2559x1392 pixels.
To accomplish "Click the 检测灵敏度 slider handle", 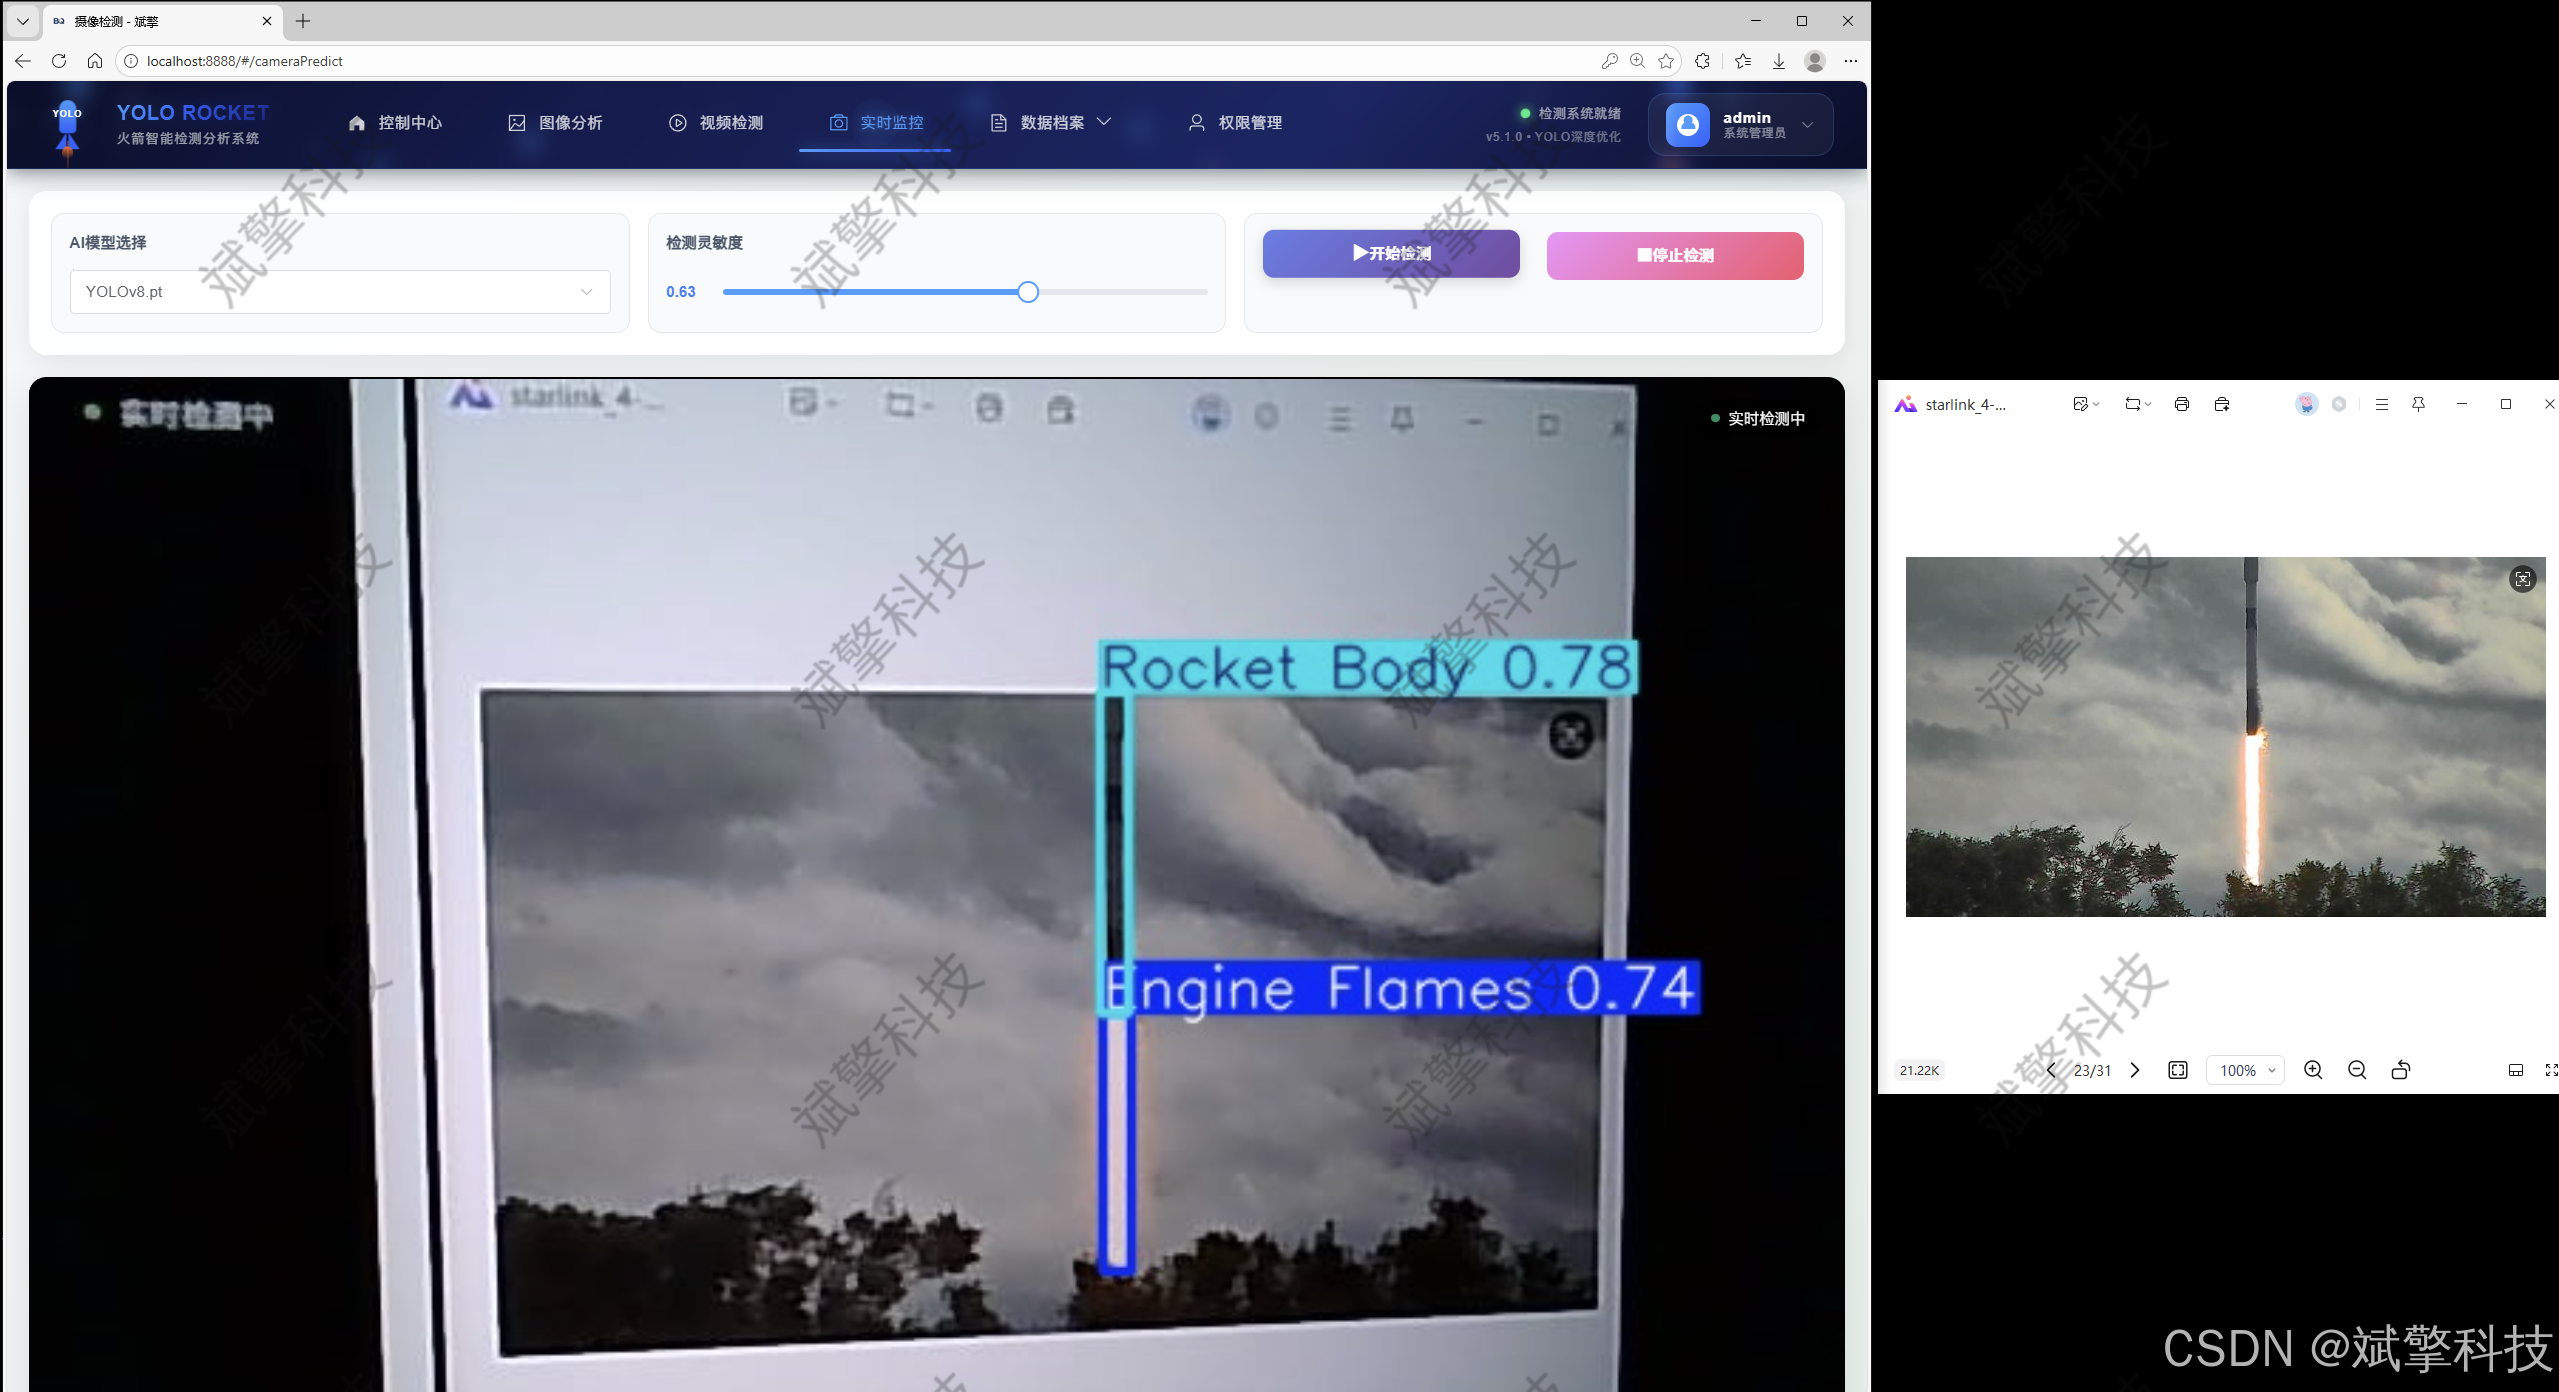I will pos(1027,292).
